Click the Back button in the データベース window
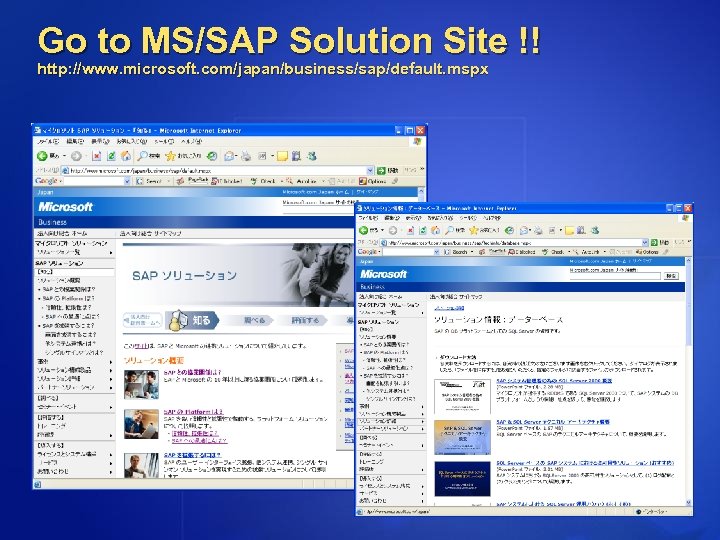The height and width of the screenshot is (540, 720). [x=368, y=230]
